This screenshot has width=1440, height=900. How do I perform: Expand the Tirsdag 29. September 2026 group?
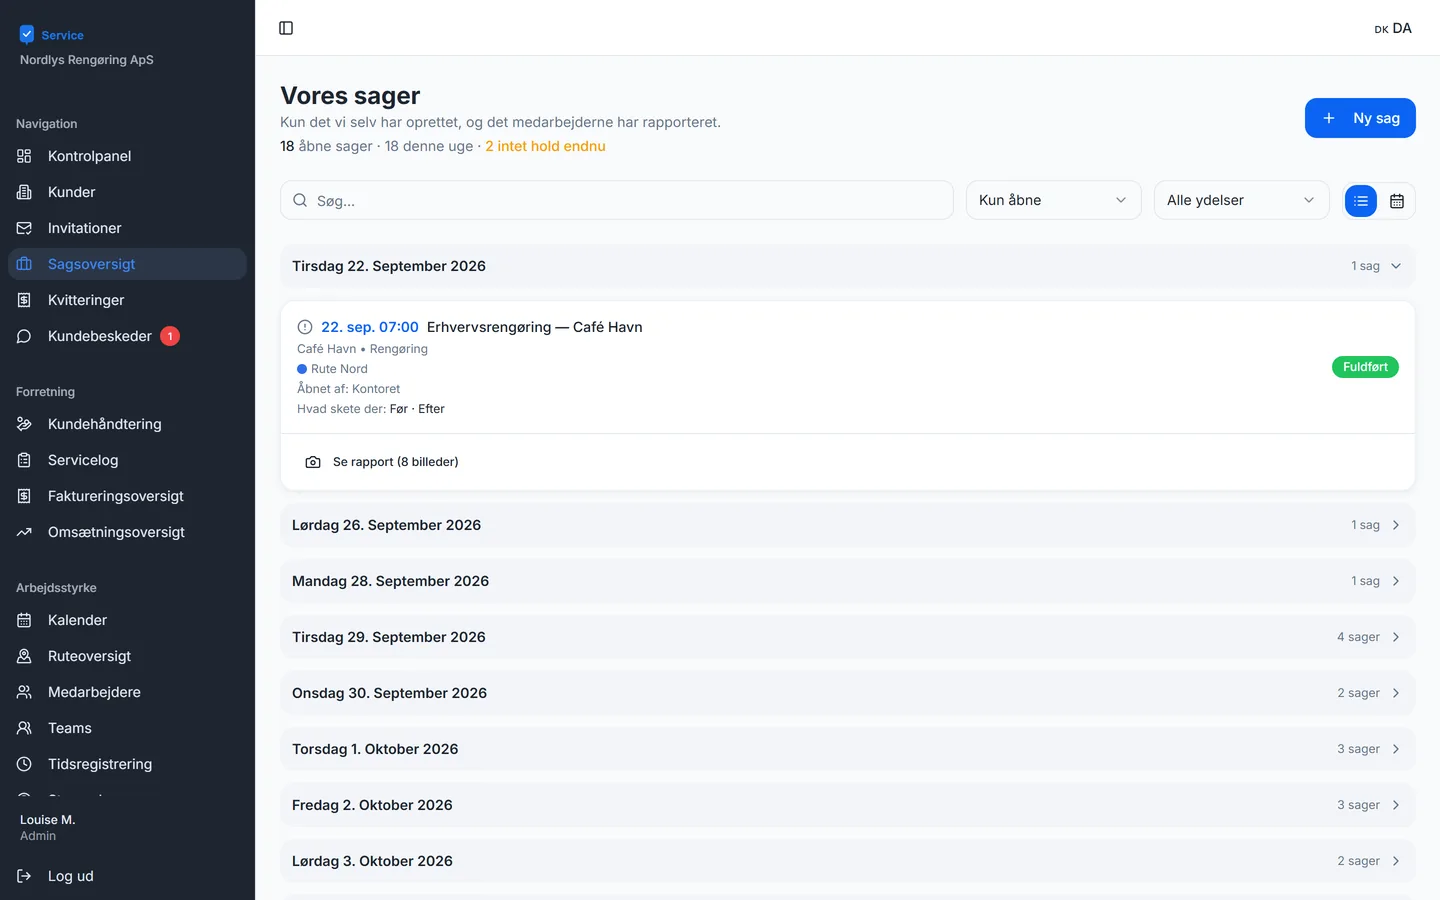847,637
